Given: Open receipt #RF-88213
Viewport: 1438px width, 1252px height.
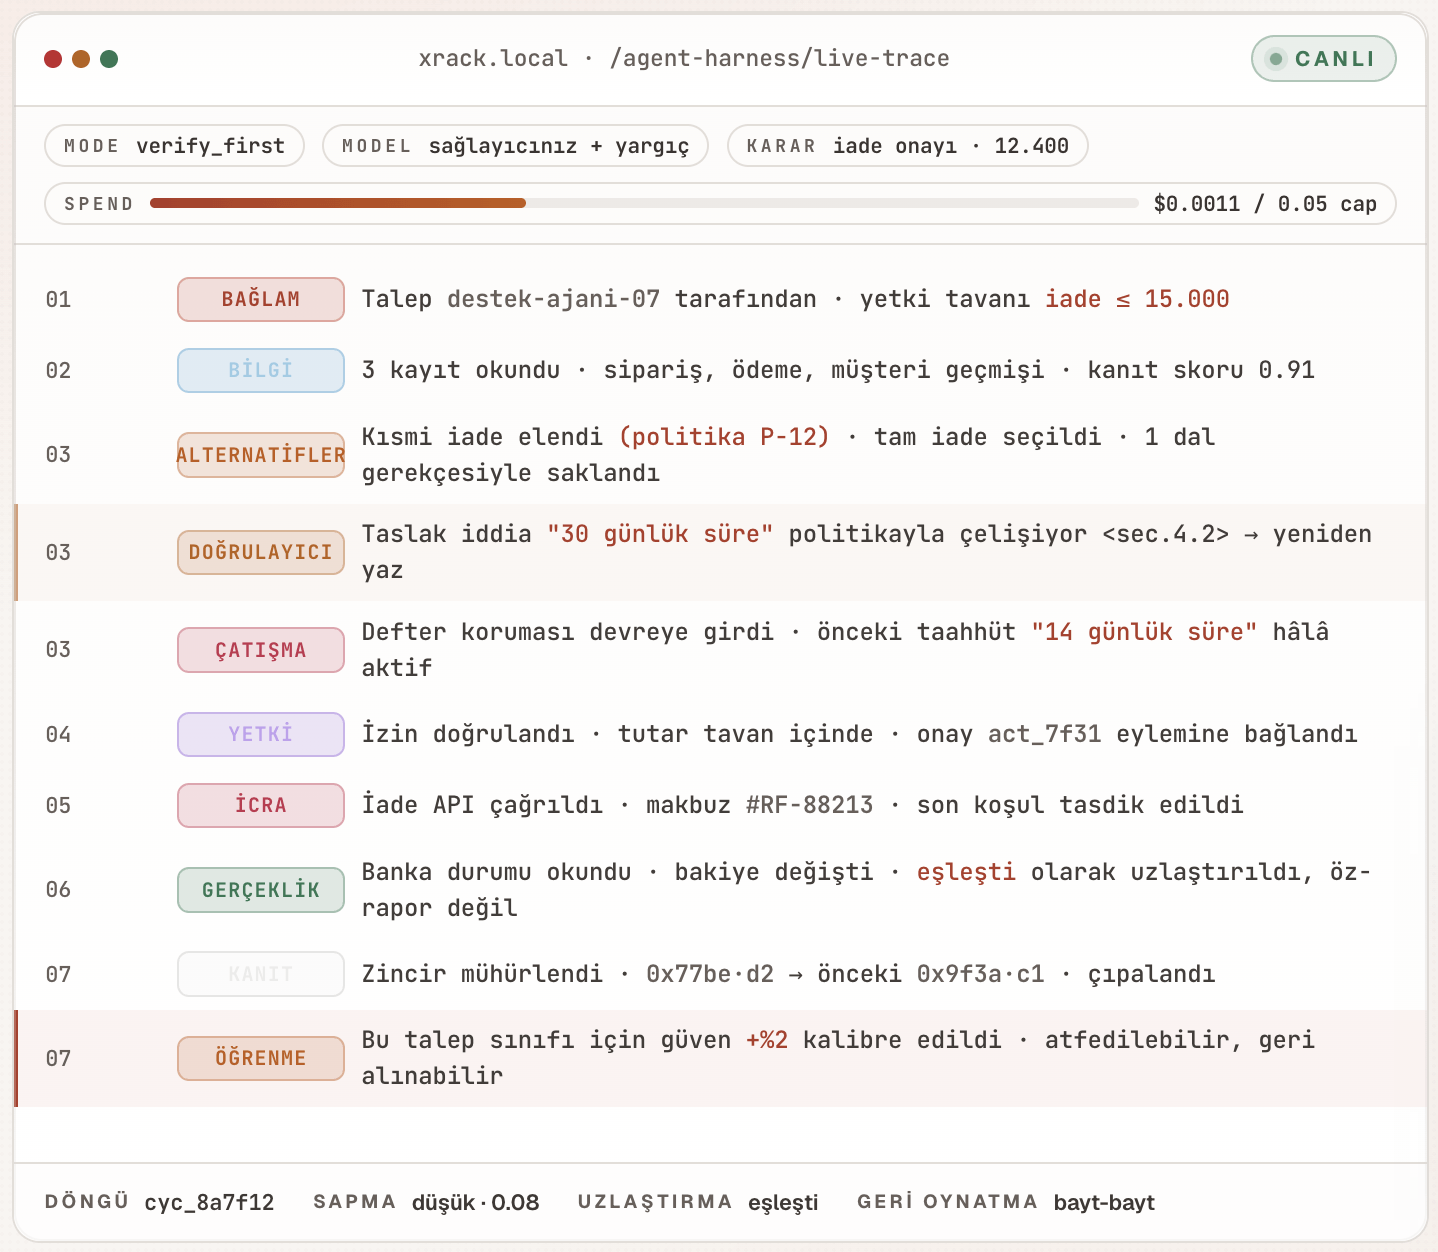Looking at the screenshot, I should click(809, 805).
